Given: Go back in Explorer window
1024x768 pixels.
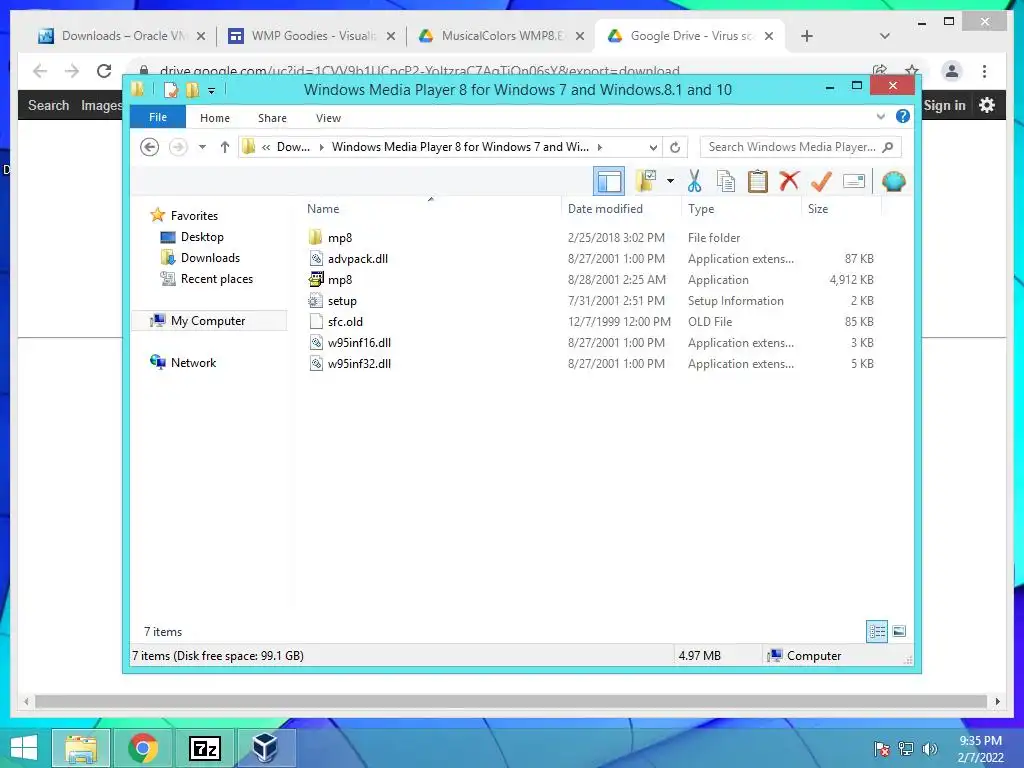Looking at the screenshot, I should 150,147.
